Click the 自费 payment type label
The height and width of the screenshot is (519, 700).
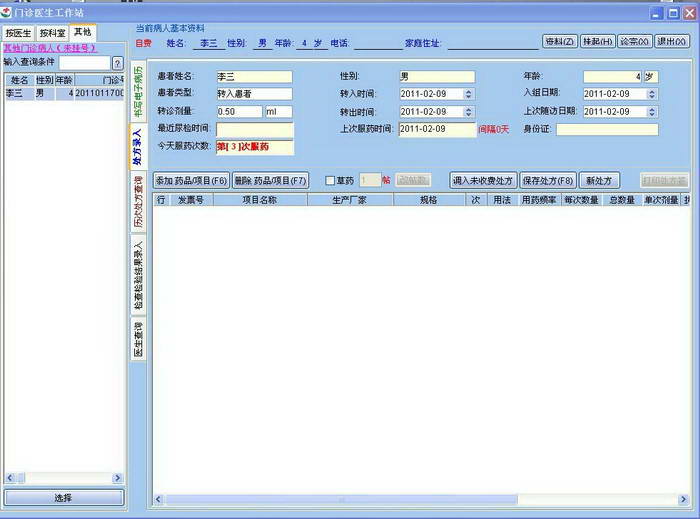click(x=144, y=43)
